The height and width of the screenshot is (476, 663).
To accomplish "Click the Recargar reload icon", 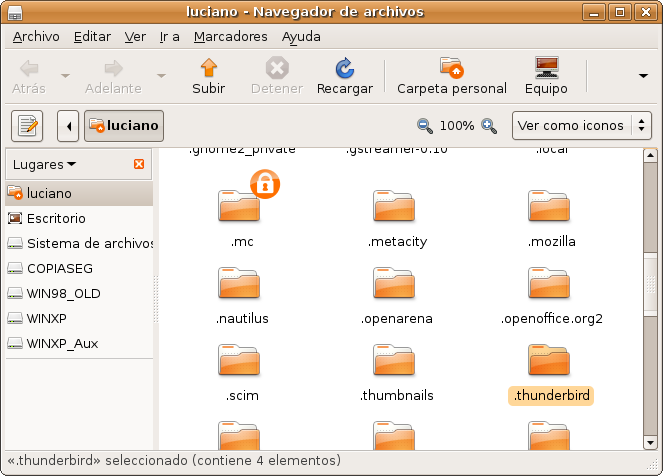I will coord(344,68).
